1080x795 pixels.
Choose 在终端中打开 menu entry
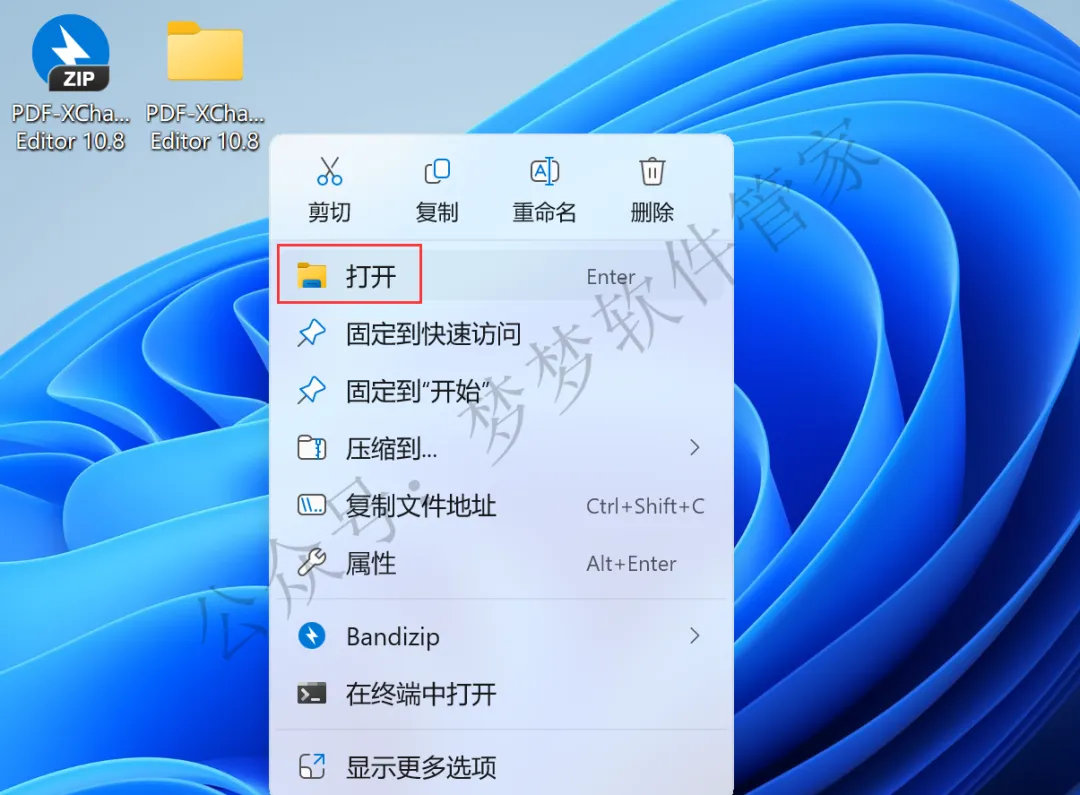501,694
